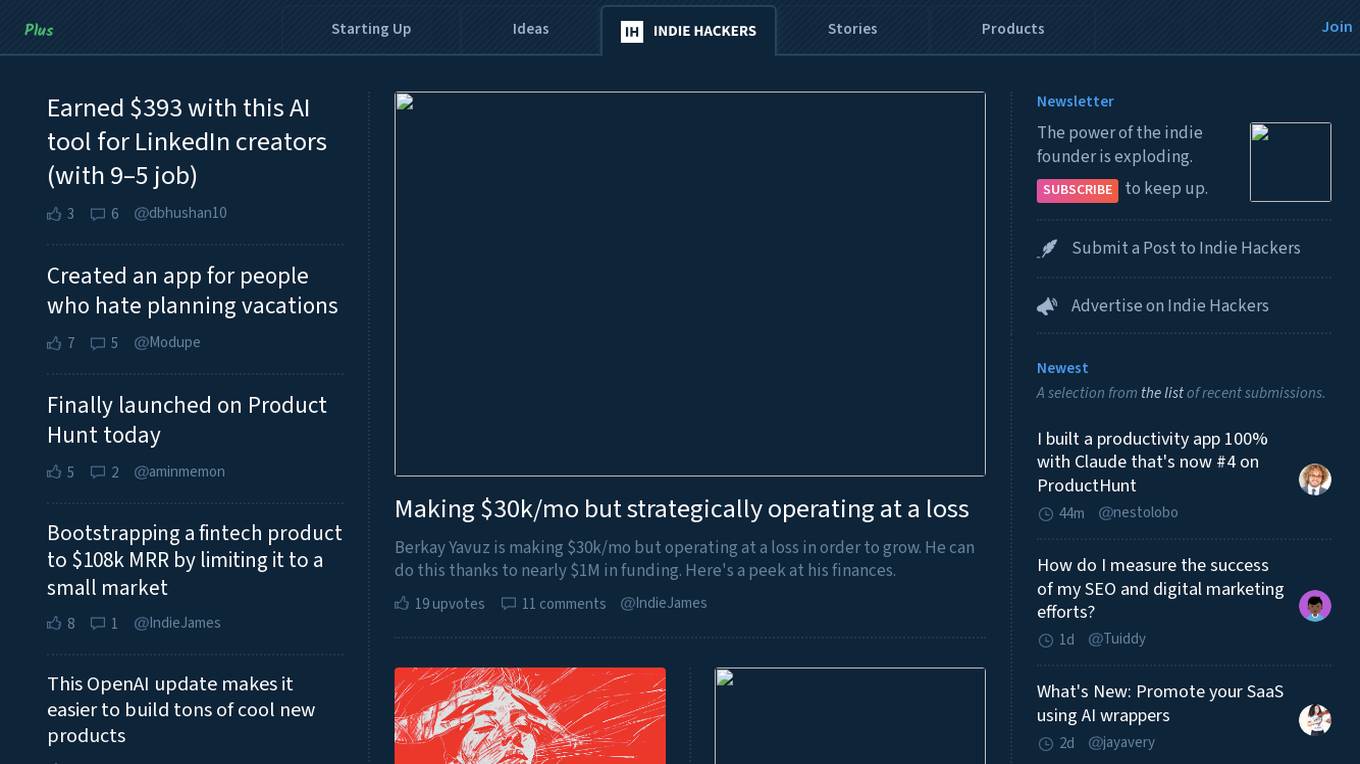The width and height of the screenshot is (1360, 764).
Task: Open the Ideas tab
Action: click(x=530, y=29)
